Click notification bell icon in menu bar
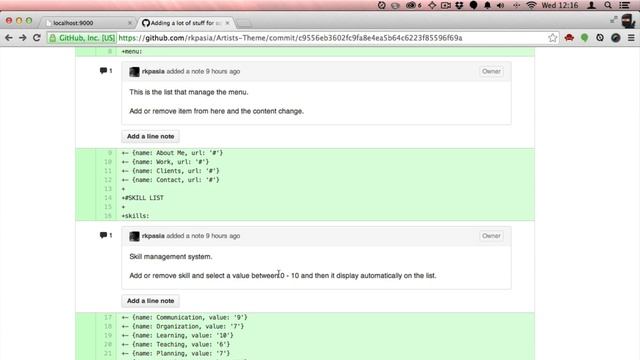The image size is (640, 360). click(x=487, y=5)
